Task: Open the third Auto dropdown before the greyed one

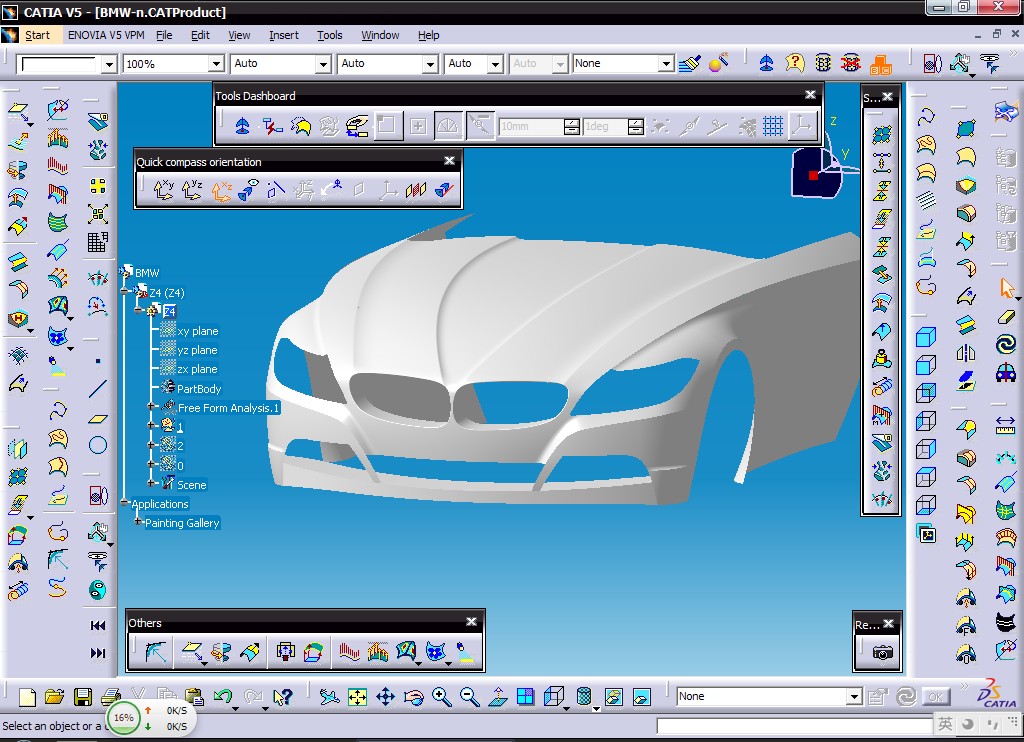Action: 495,64
